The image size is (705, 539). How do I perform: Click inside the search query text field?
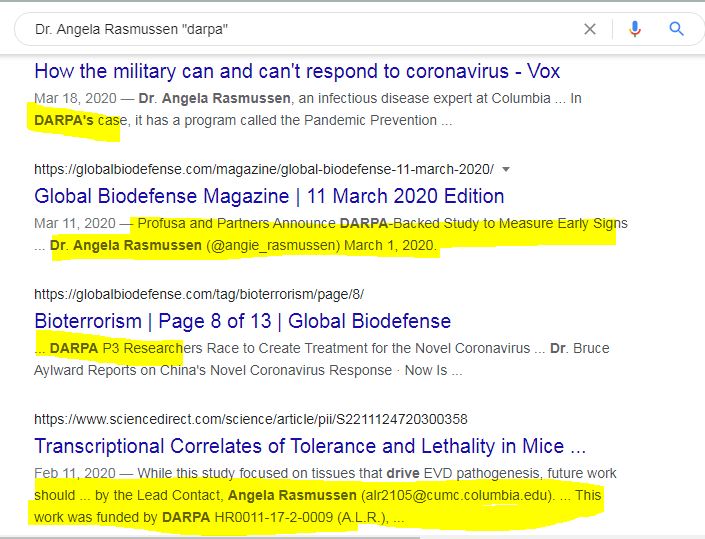tap(300, 29)
